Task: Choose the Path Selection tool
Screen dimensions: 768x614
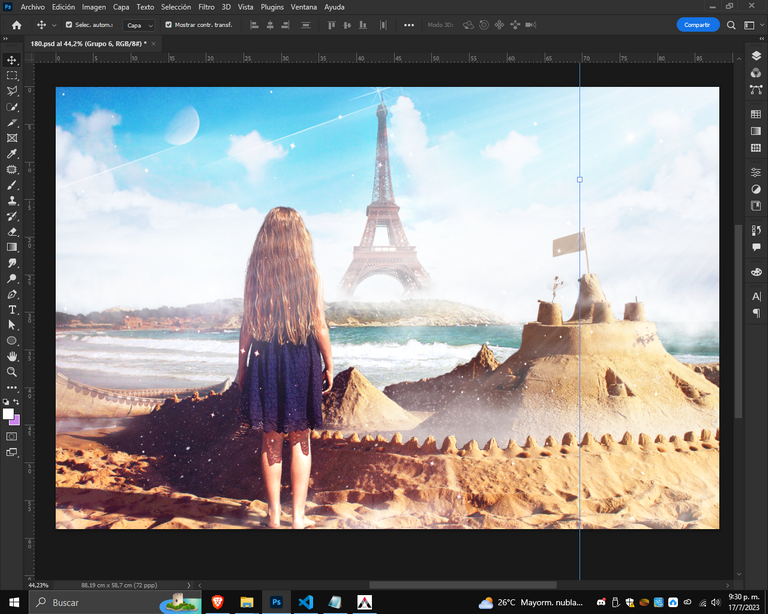Action: 12,325
